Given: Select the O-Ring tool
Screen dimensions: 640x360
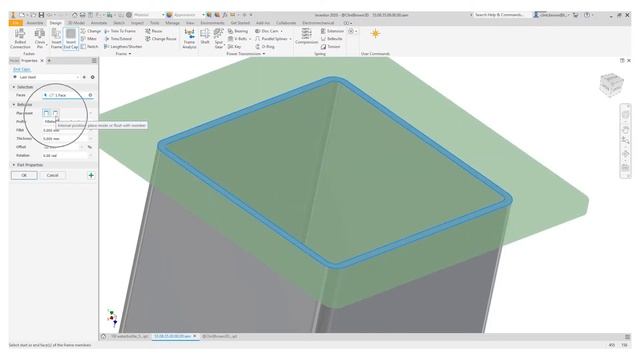Looking at the screenshot, I should point(265,47).
